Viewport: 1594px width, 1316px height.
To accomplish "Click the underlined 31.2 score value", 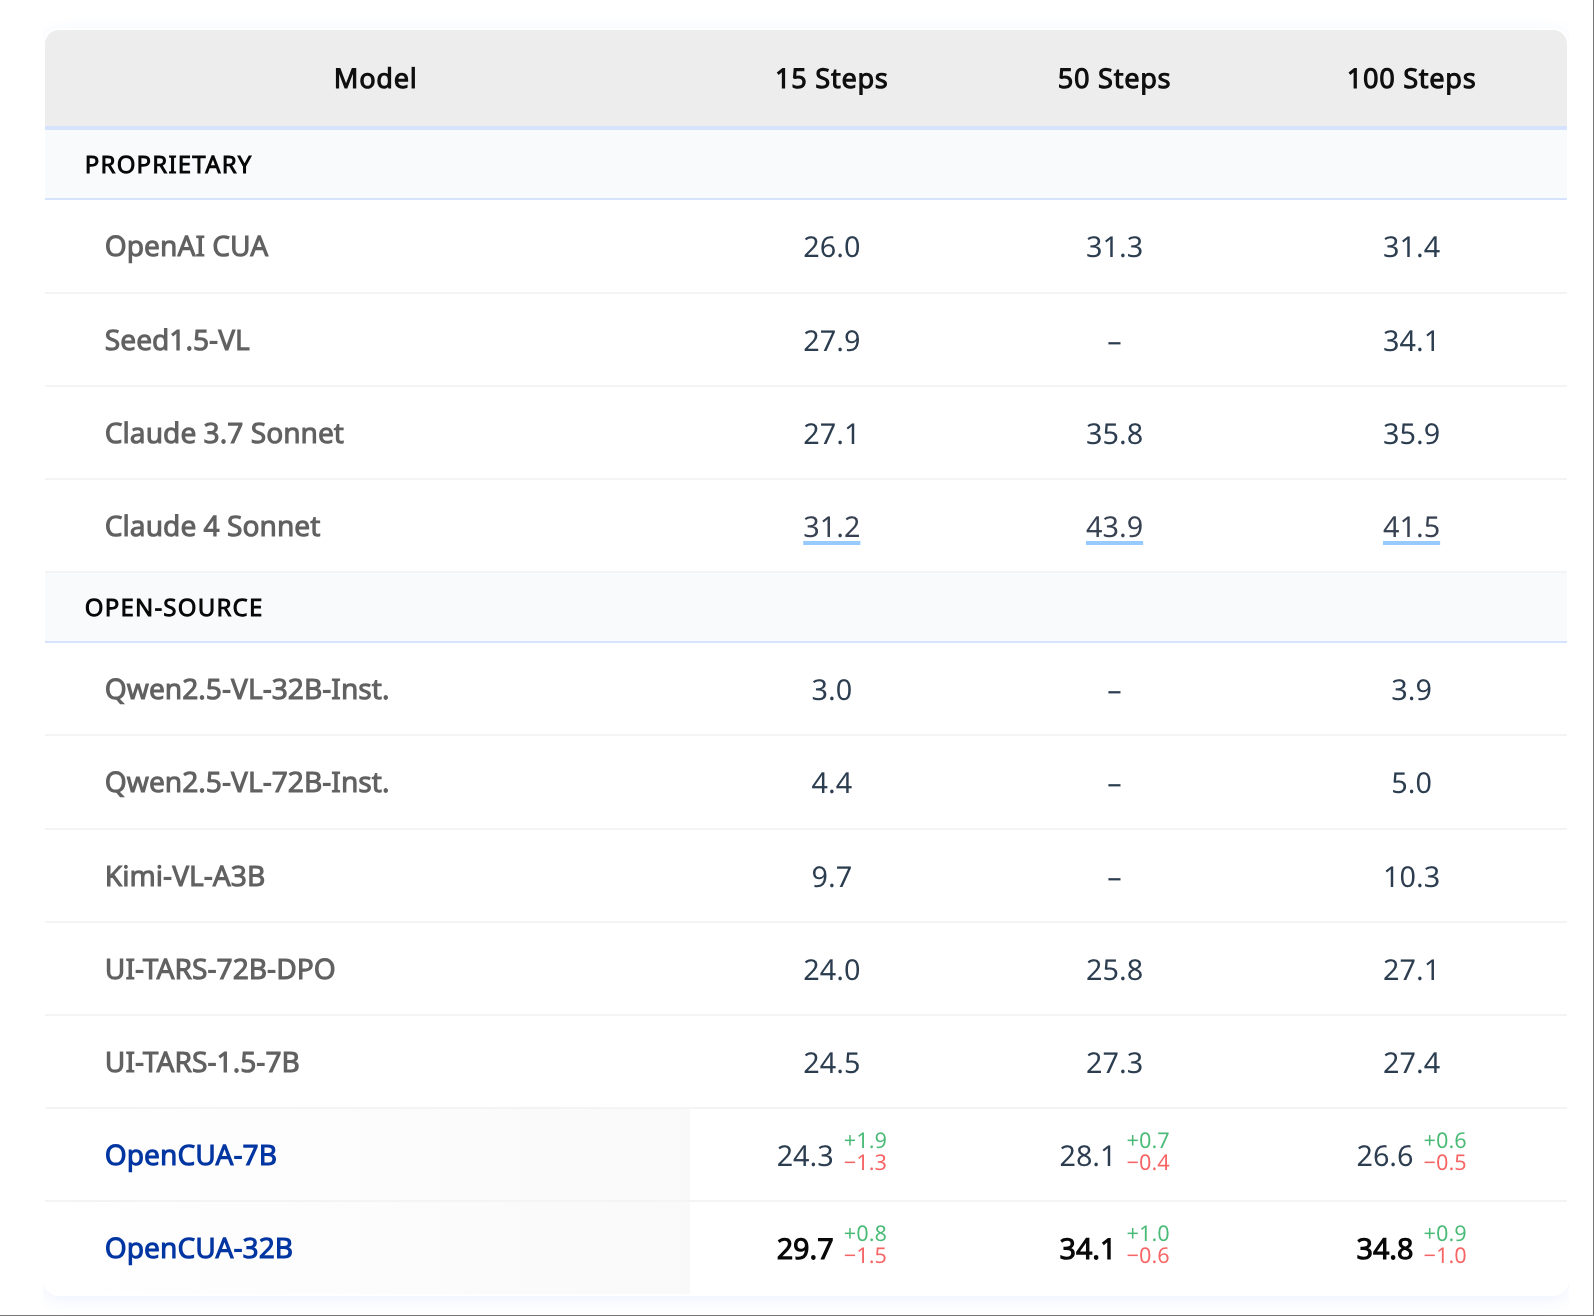I will (831, 527).
